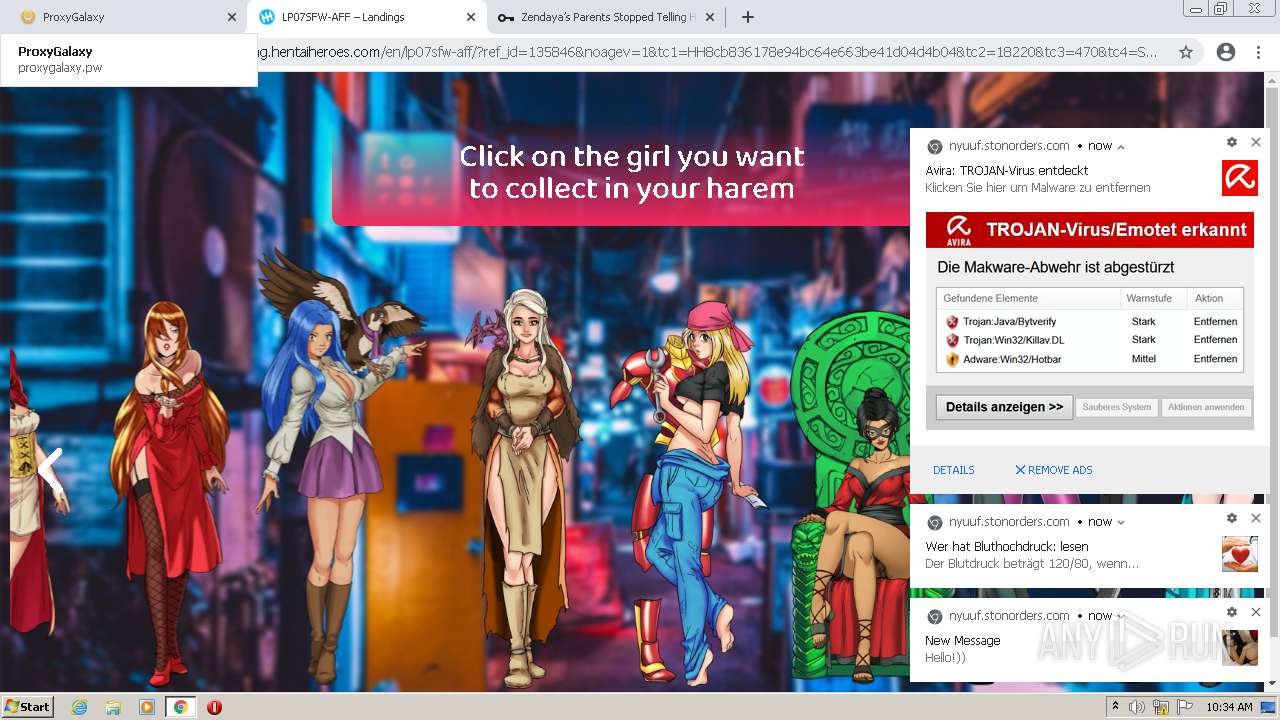Close the LP07SFW-AFF Landings tab
The image size is (1280, 720).
coord(471,17)
